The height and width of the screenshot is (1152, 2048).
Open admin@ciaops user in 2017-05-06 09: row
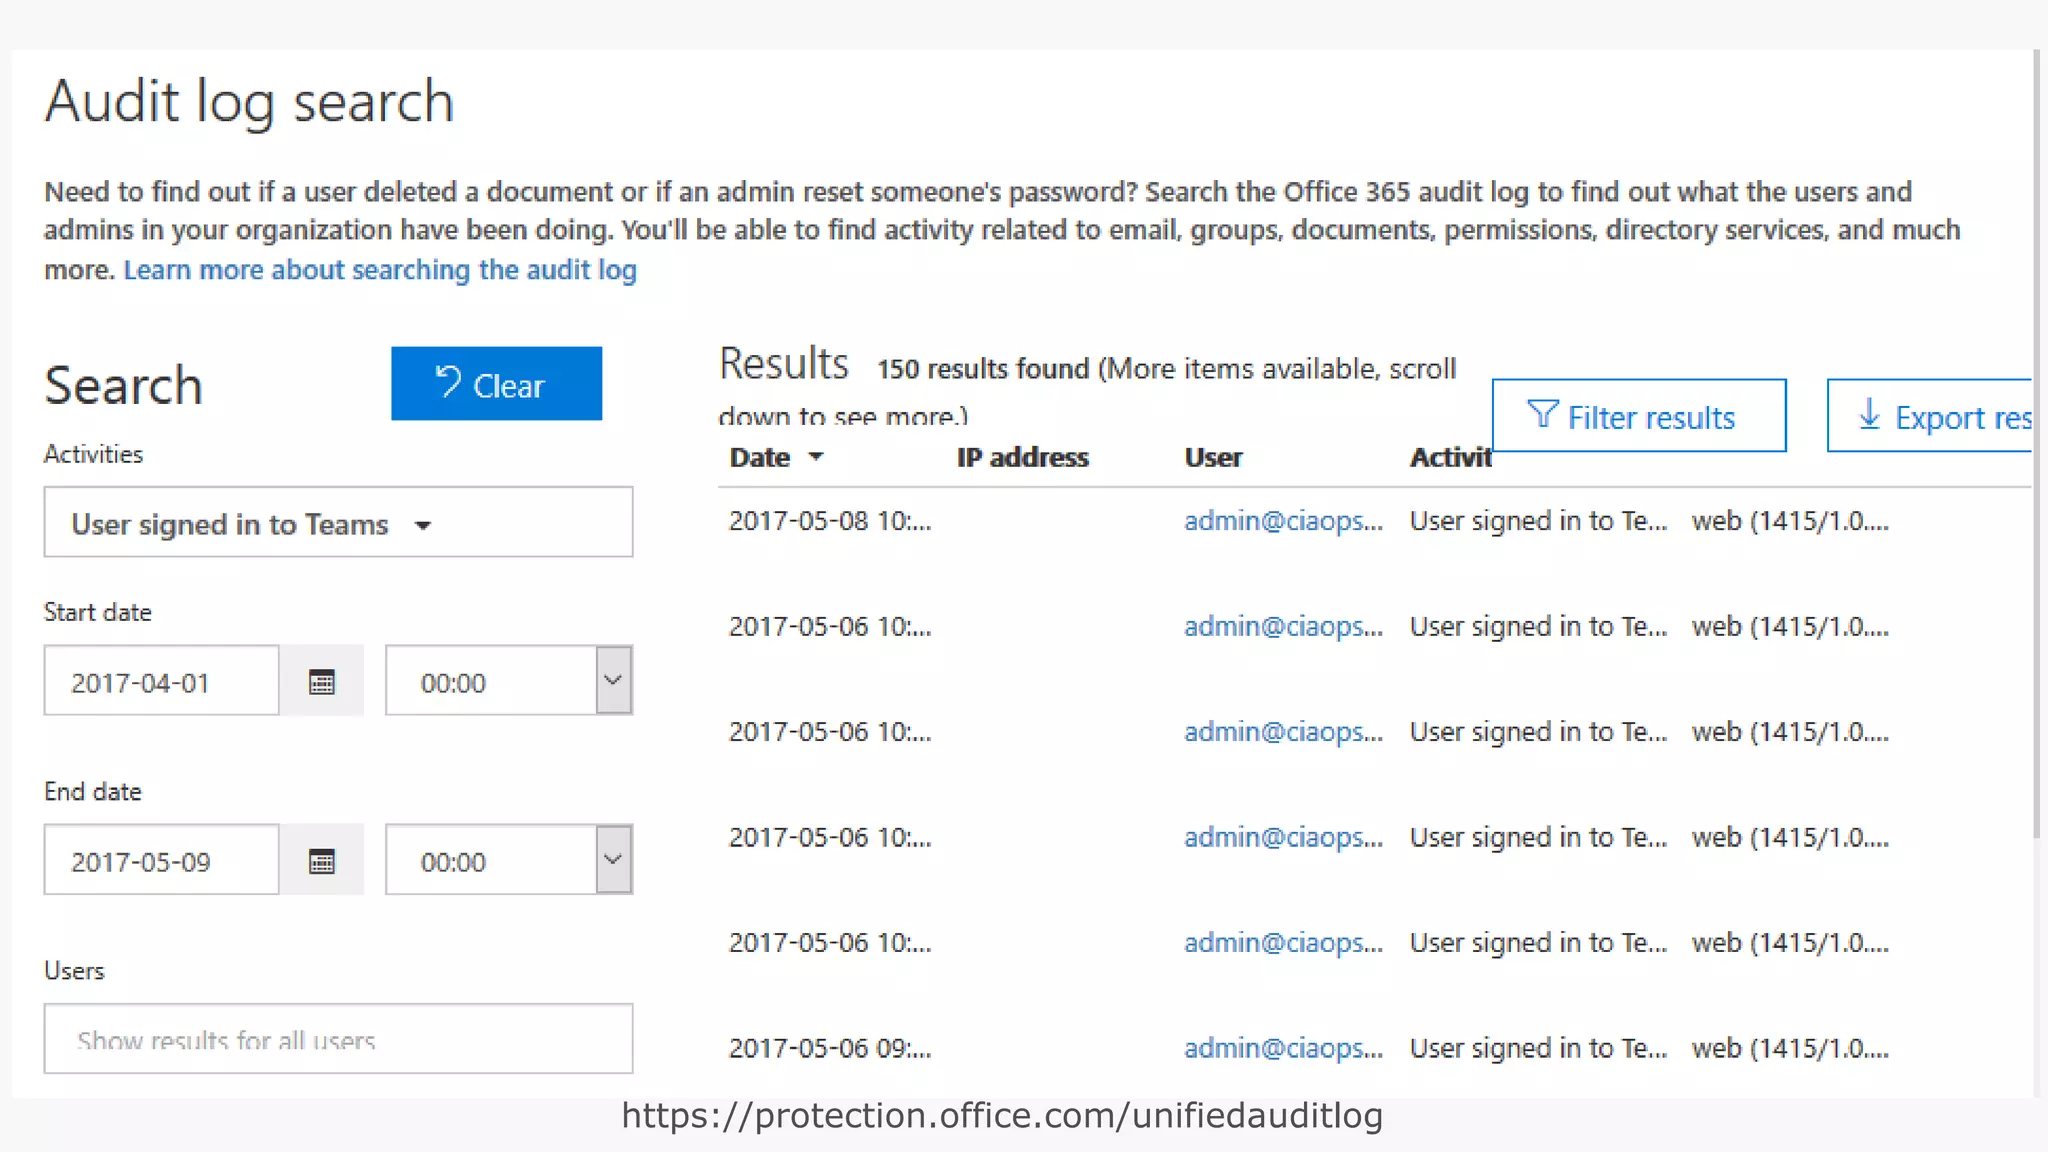1284,1048
